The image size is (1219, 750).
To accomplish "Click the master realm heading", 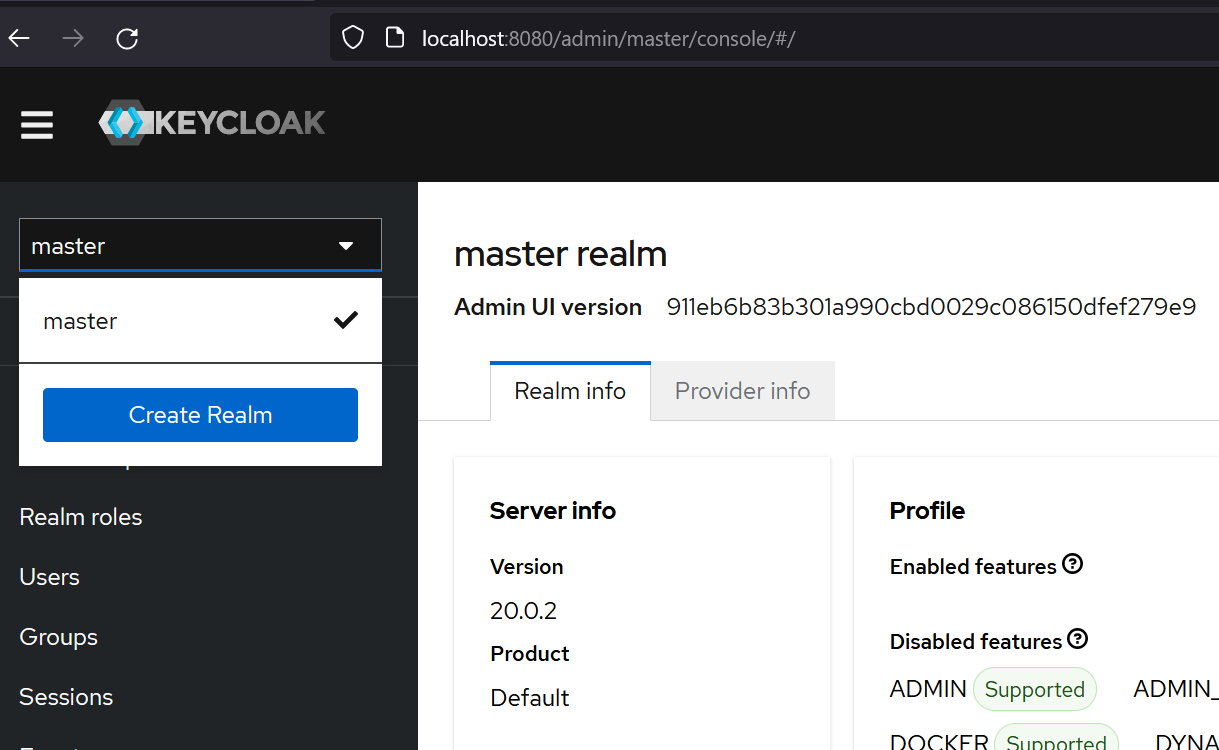I will click(560, 254).
